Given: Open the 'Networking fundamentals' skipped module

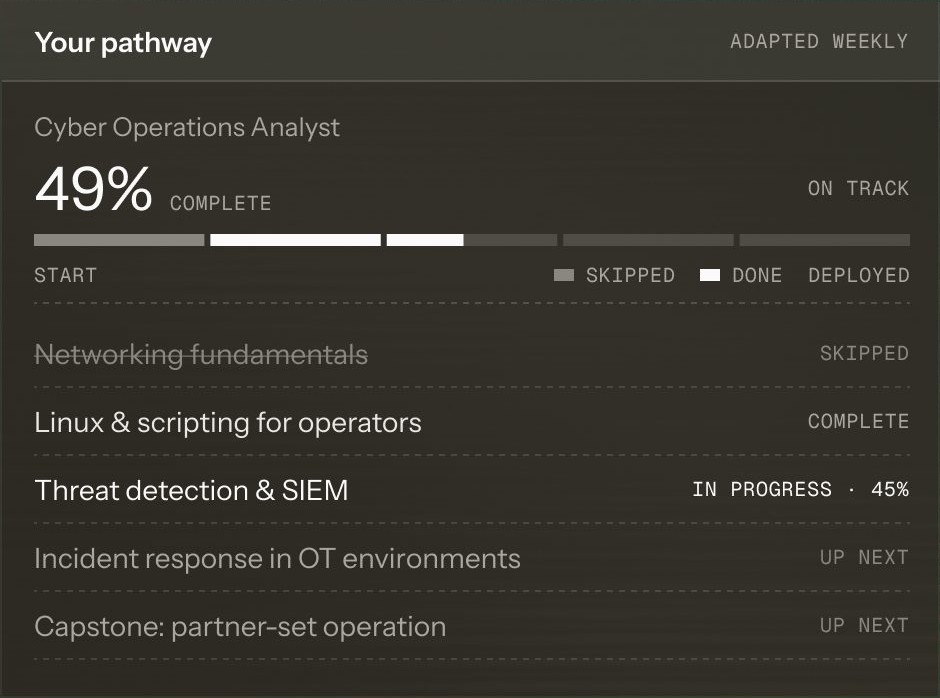Looking at the screenshot, I should click(201, 354).
